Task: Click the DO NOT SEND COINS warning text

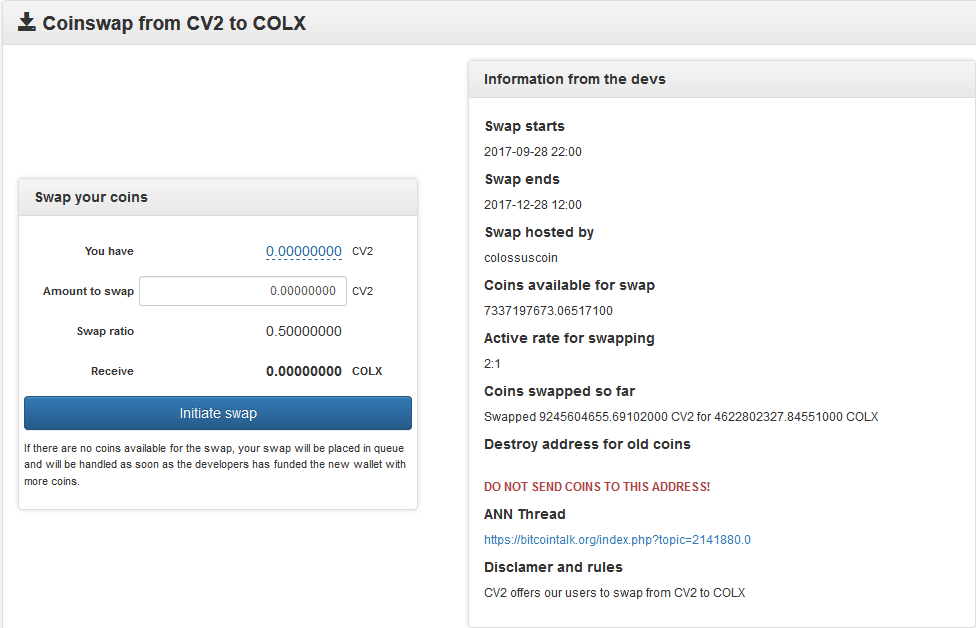Action: point(597,487)
